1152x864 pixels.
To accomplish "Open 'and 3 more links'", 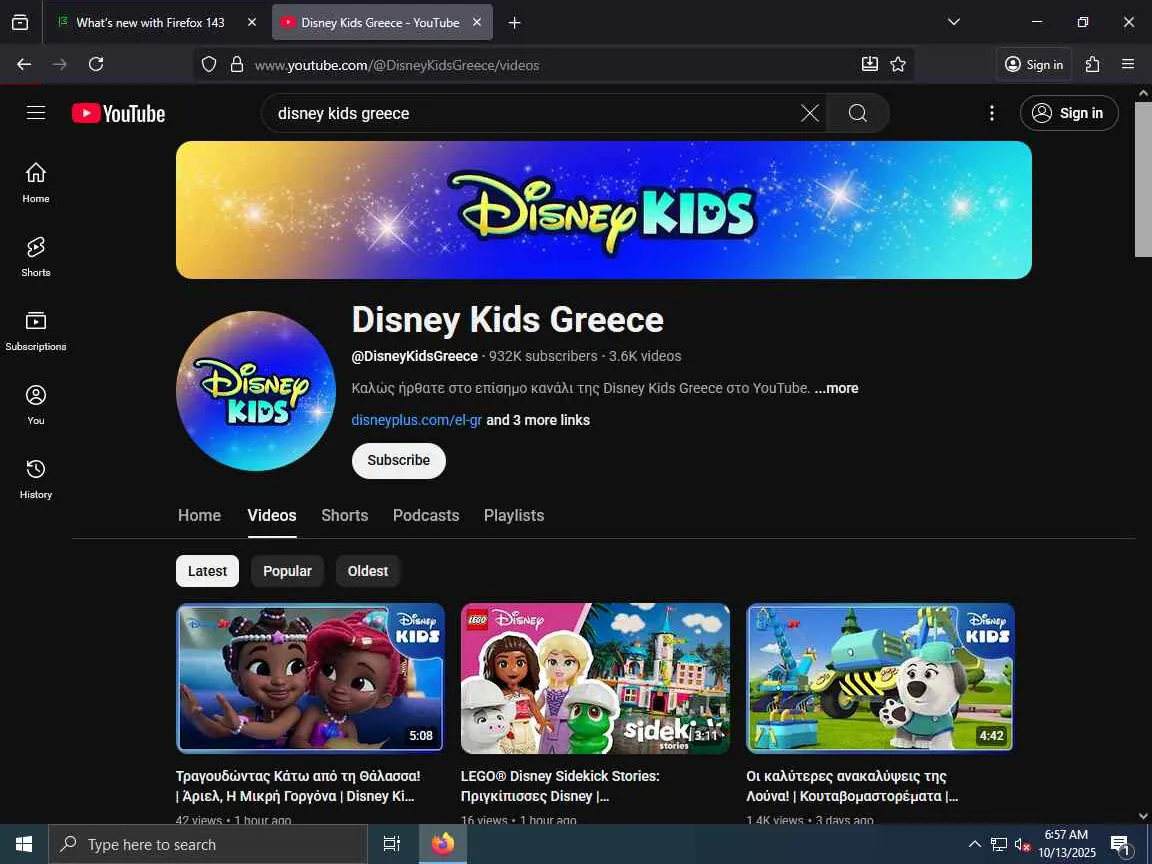I will click(x=538, y=420).
